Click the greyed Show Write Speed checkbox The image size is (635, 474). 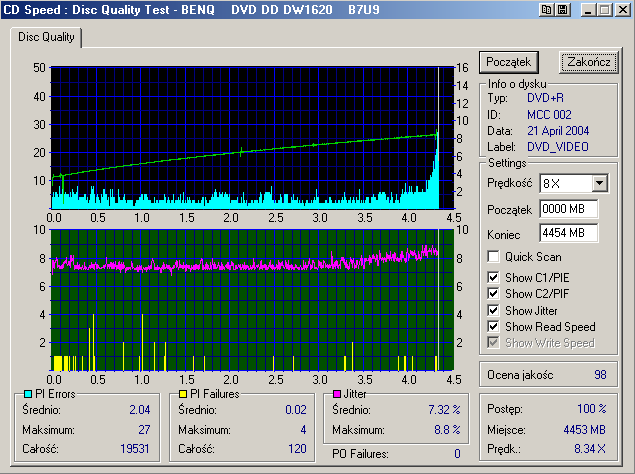click(x=493, y=343)
